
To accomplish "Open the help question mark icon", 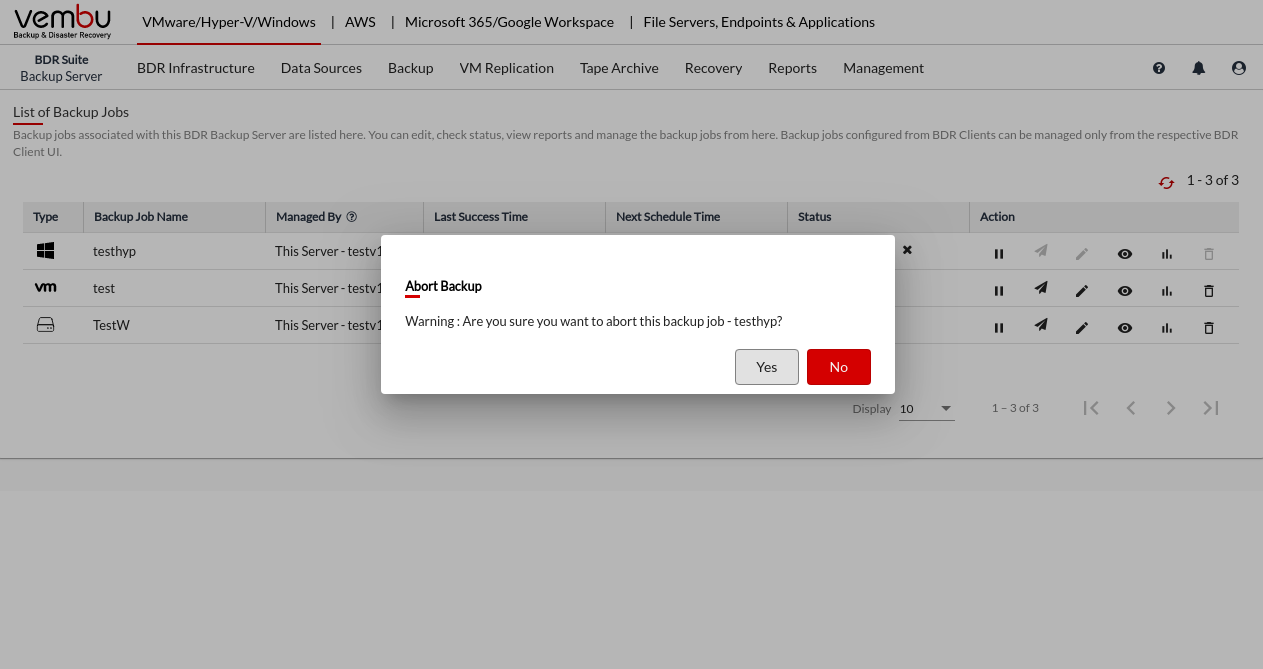I will 1159,68.
